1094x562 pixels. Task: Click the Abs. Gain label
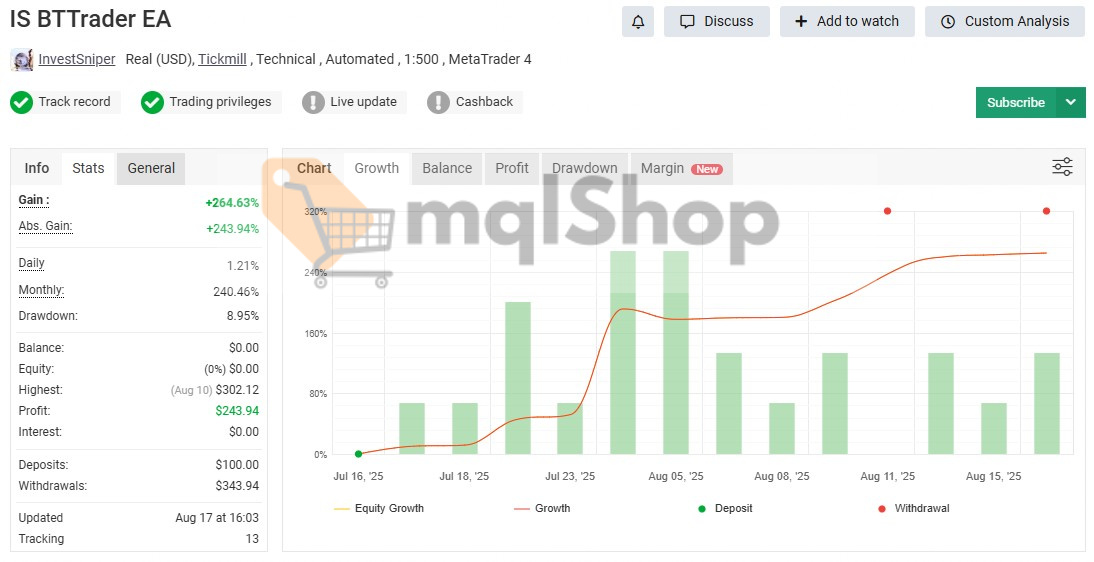pos(45,226)
